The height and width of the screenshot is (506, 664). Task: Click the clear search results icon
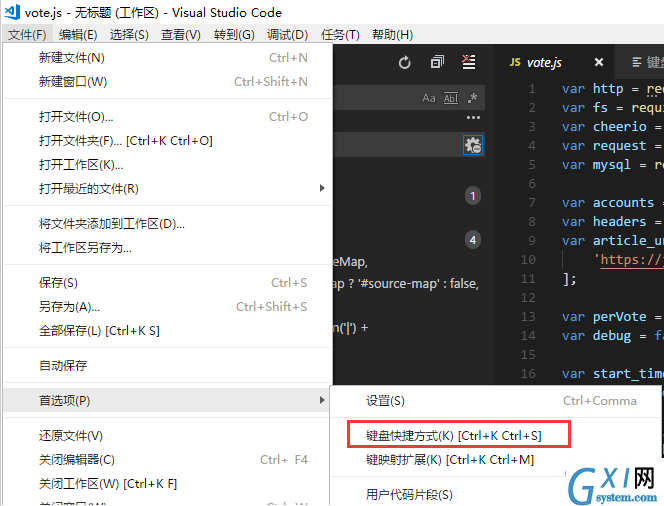468,62
